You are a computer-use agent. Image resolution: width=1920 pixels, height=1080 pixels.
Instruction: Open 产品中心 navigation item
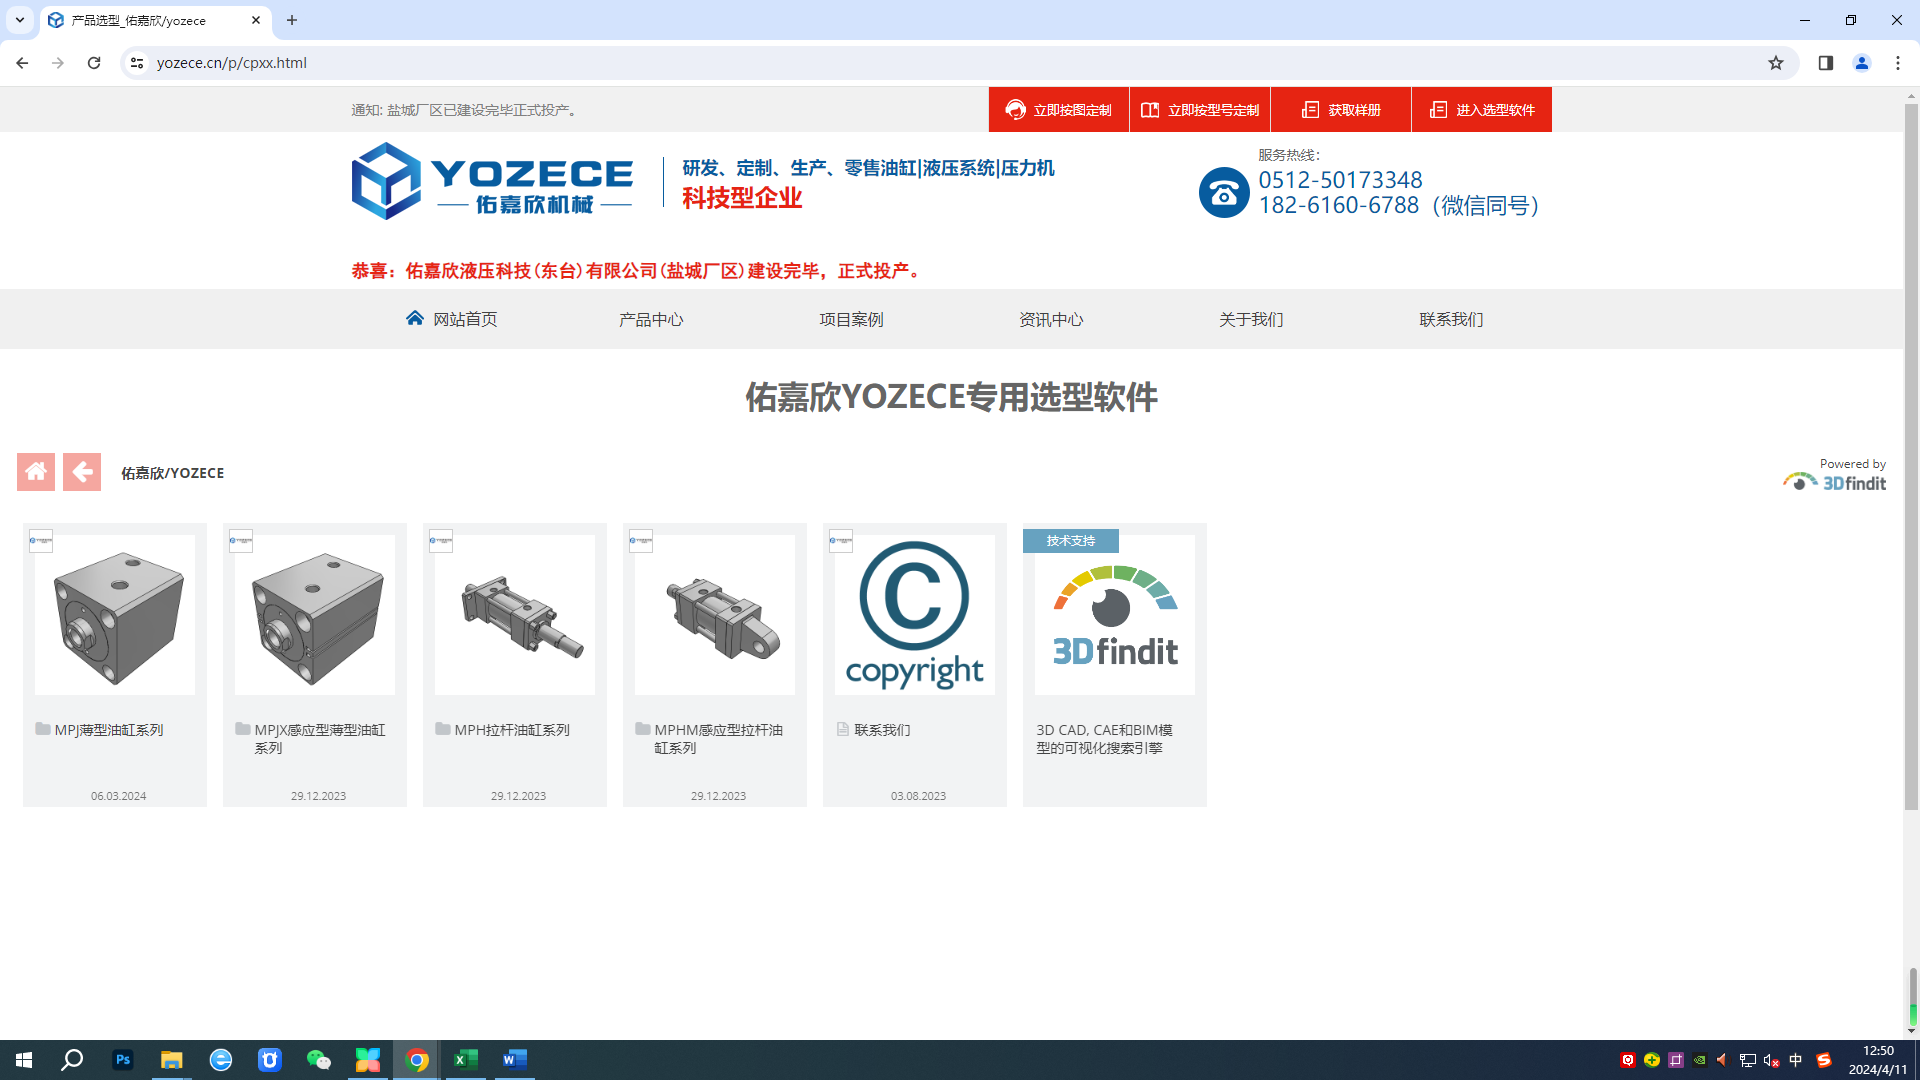click(x=651, y=319)
